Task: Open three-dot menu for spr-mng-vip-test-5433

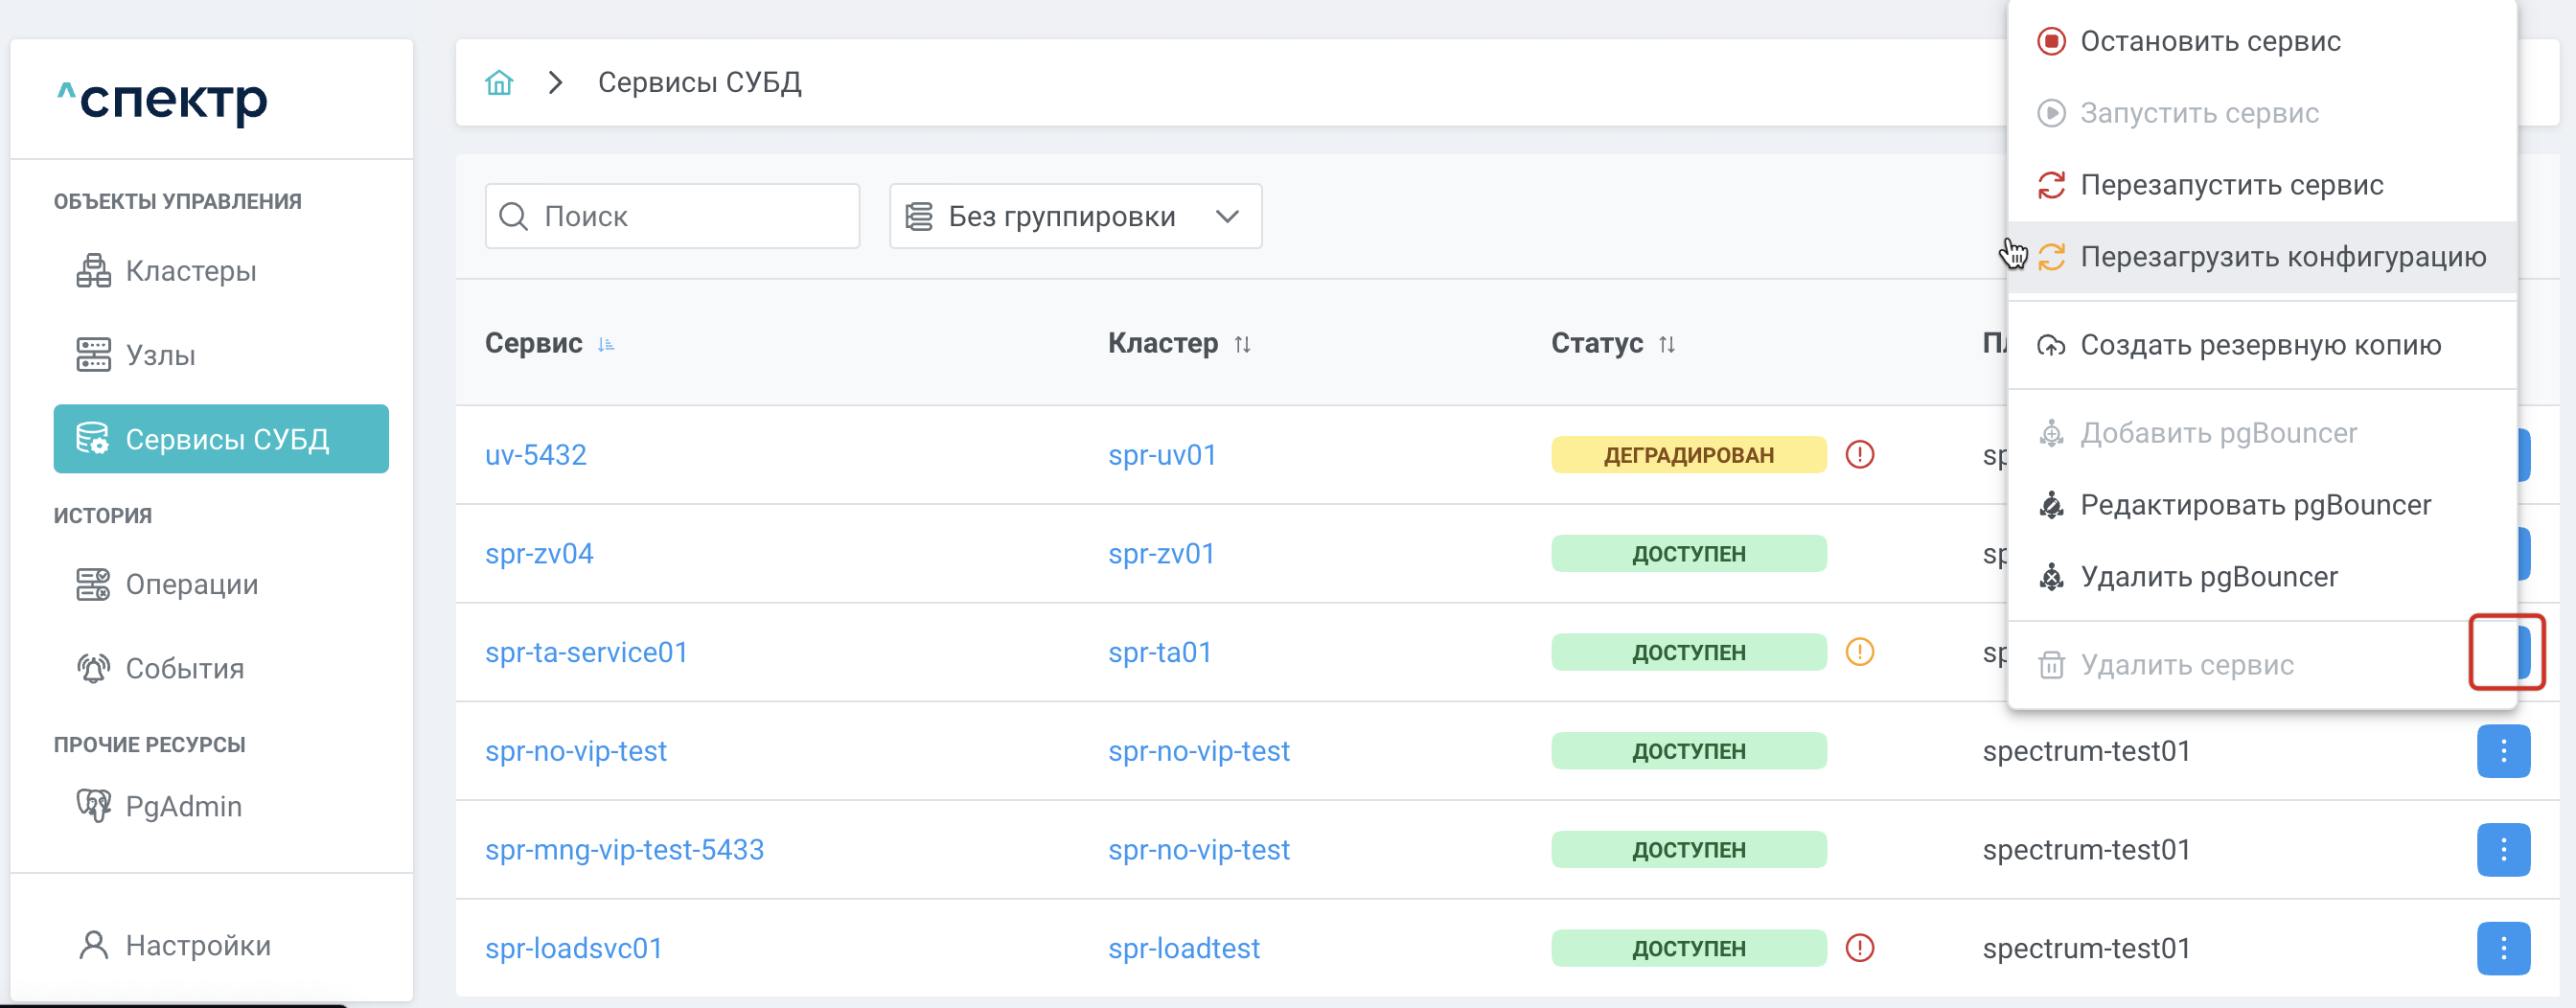Action: (2502, 850)
